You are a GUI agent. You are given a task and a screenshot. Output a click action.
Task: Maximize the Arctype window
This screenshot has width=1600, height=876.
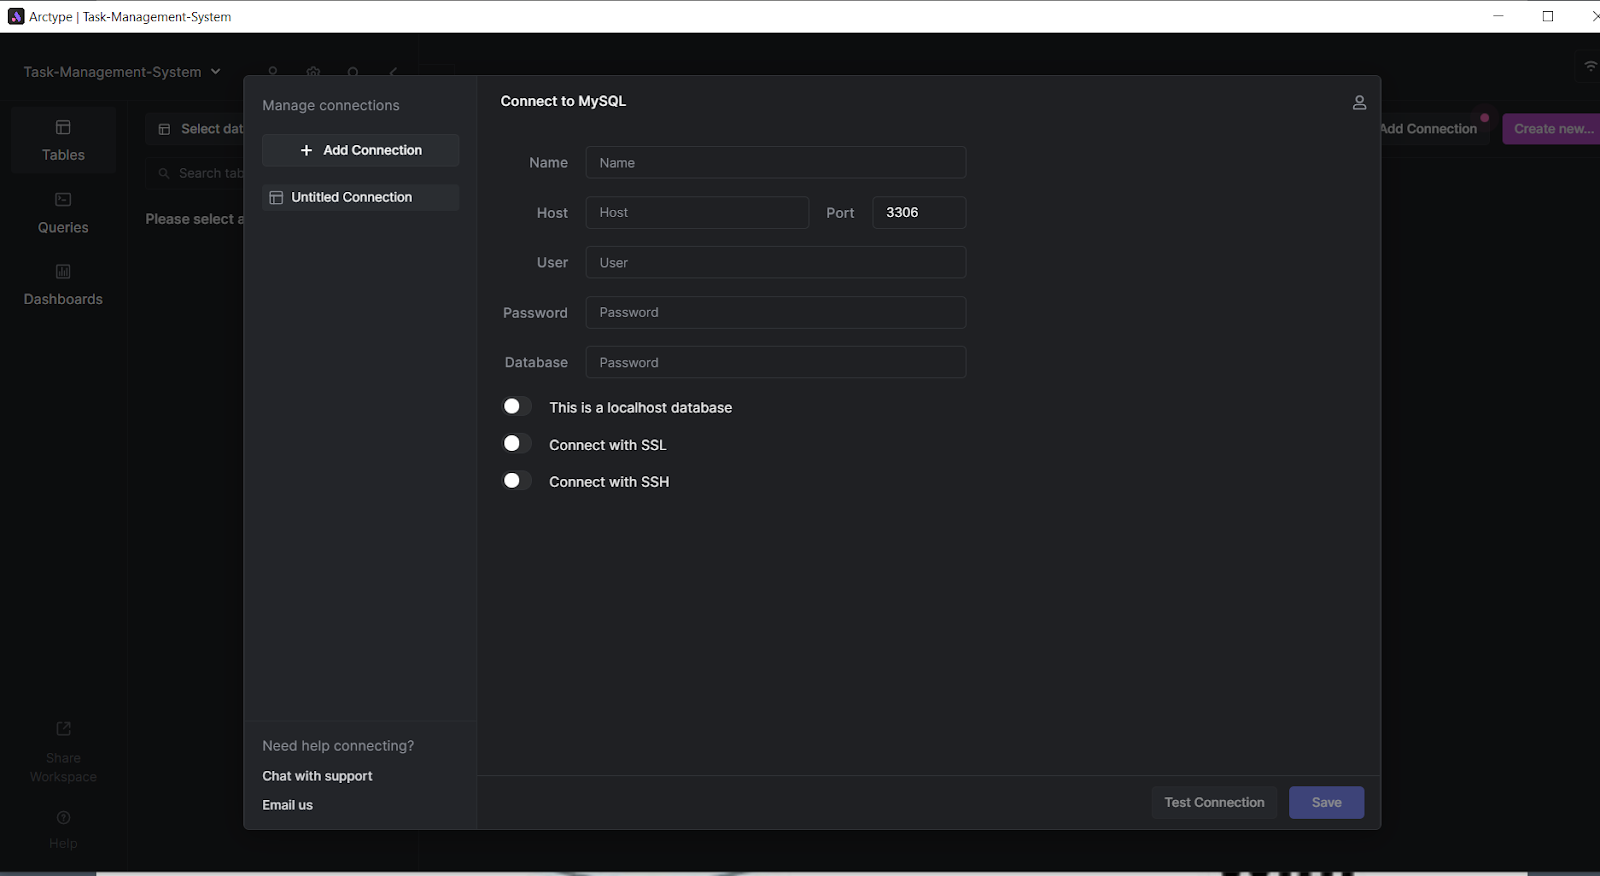[x=1548, y=16]
